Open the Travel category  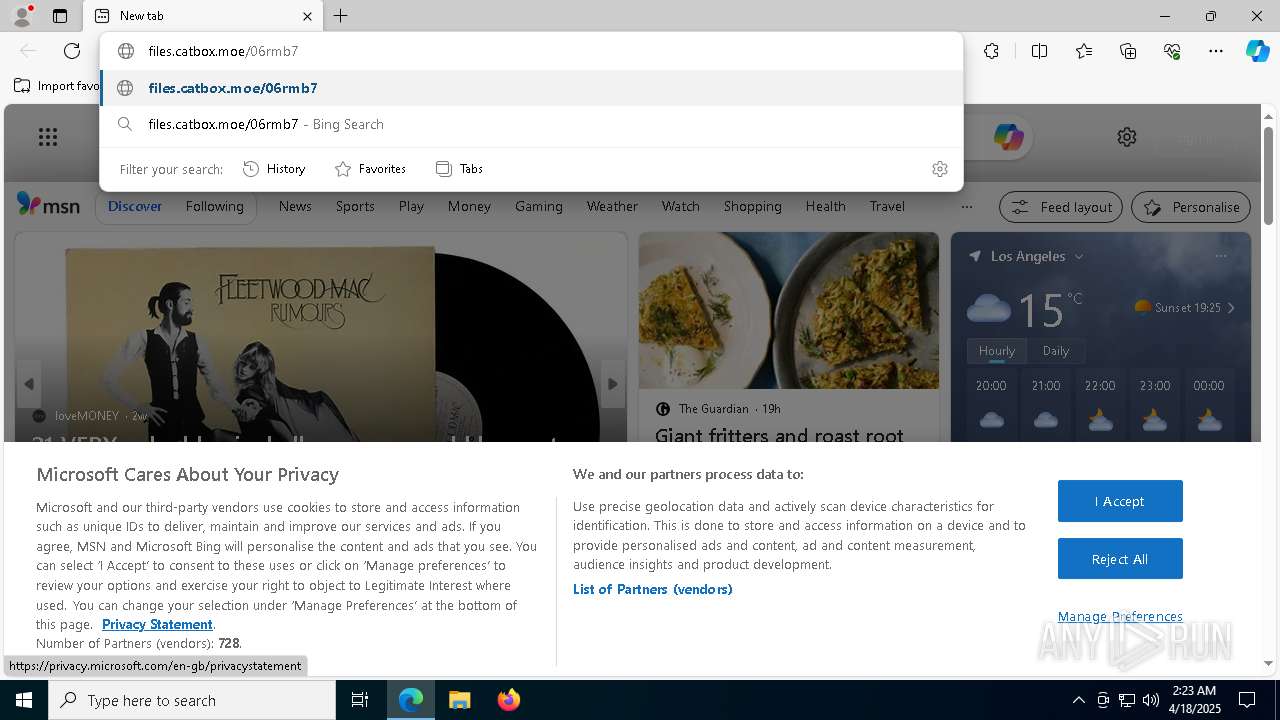click(x=887, y=206)
